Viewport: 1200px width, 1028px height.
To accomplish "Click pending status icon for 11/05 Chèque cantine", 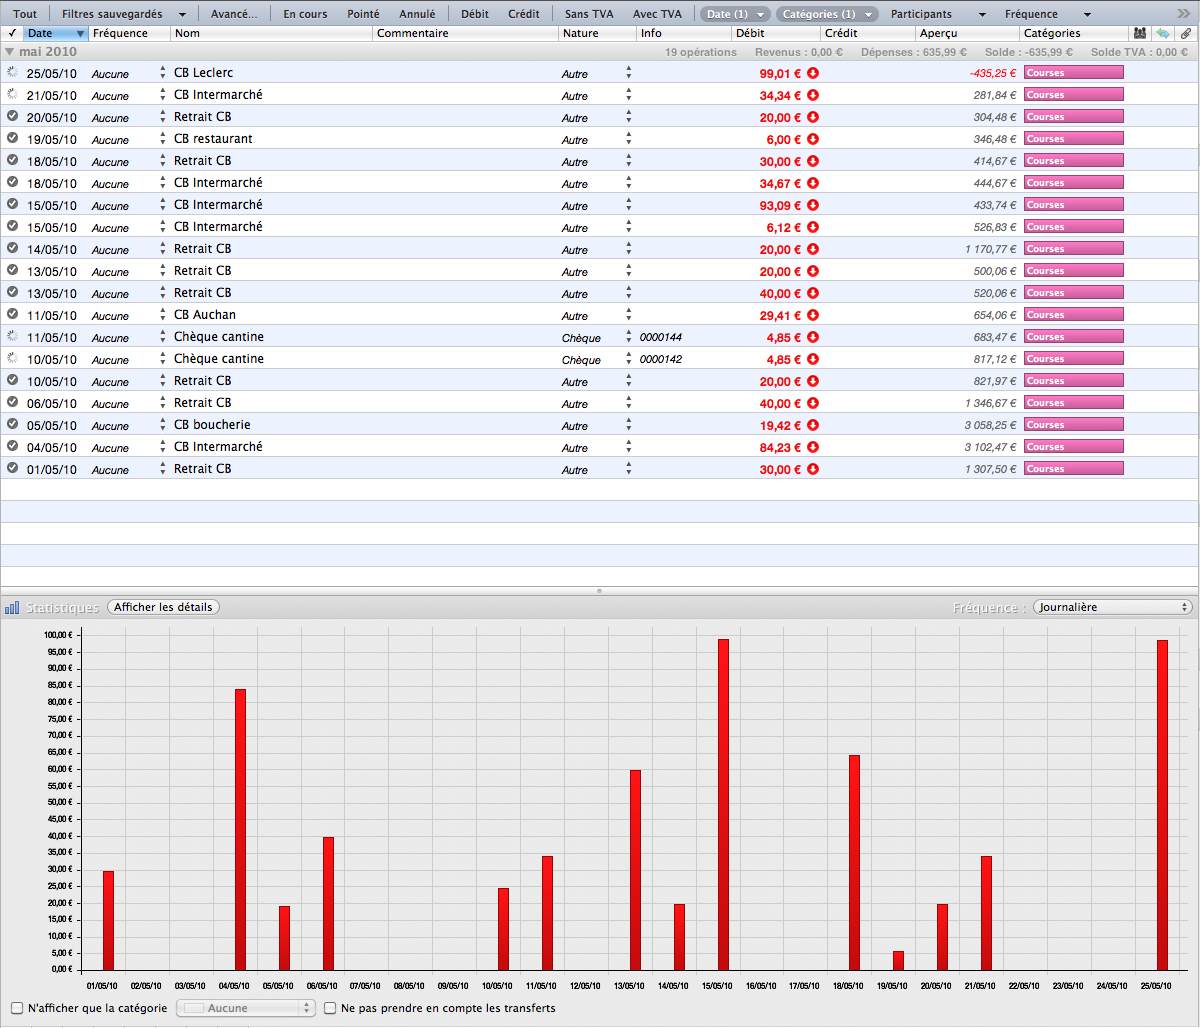I will 12,337.
